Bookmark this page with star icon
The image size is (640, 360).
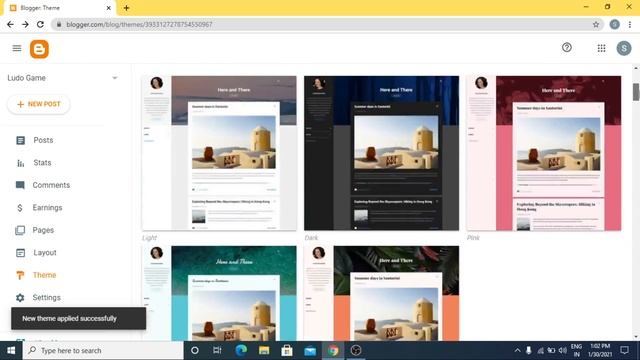(x=596, y=24)
